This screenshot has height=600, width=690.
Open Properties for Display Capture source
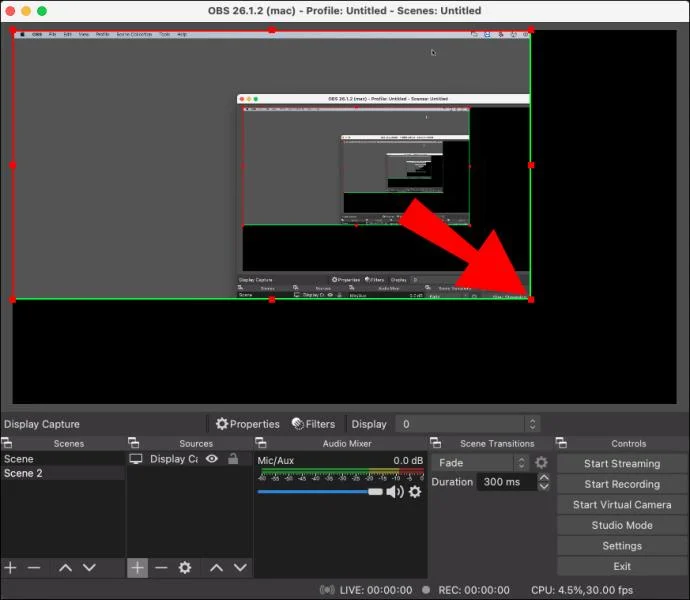(x=248, y=424)
